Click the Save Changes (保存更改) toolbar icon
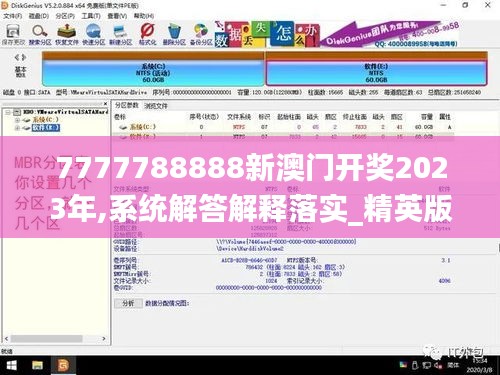The height and width of the screenshot is (375, 500). pyautogui.click(x=13, y=34)
